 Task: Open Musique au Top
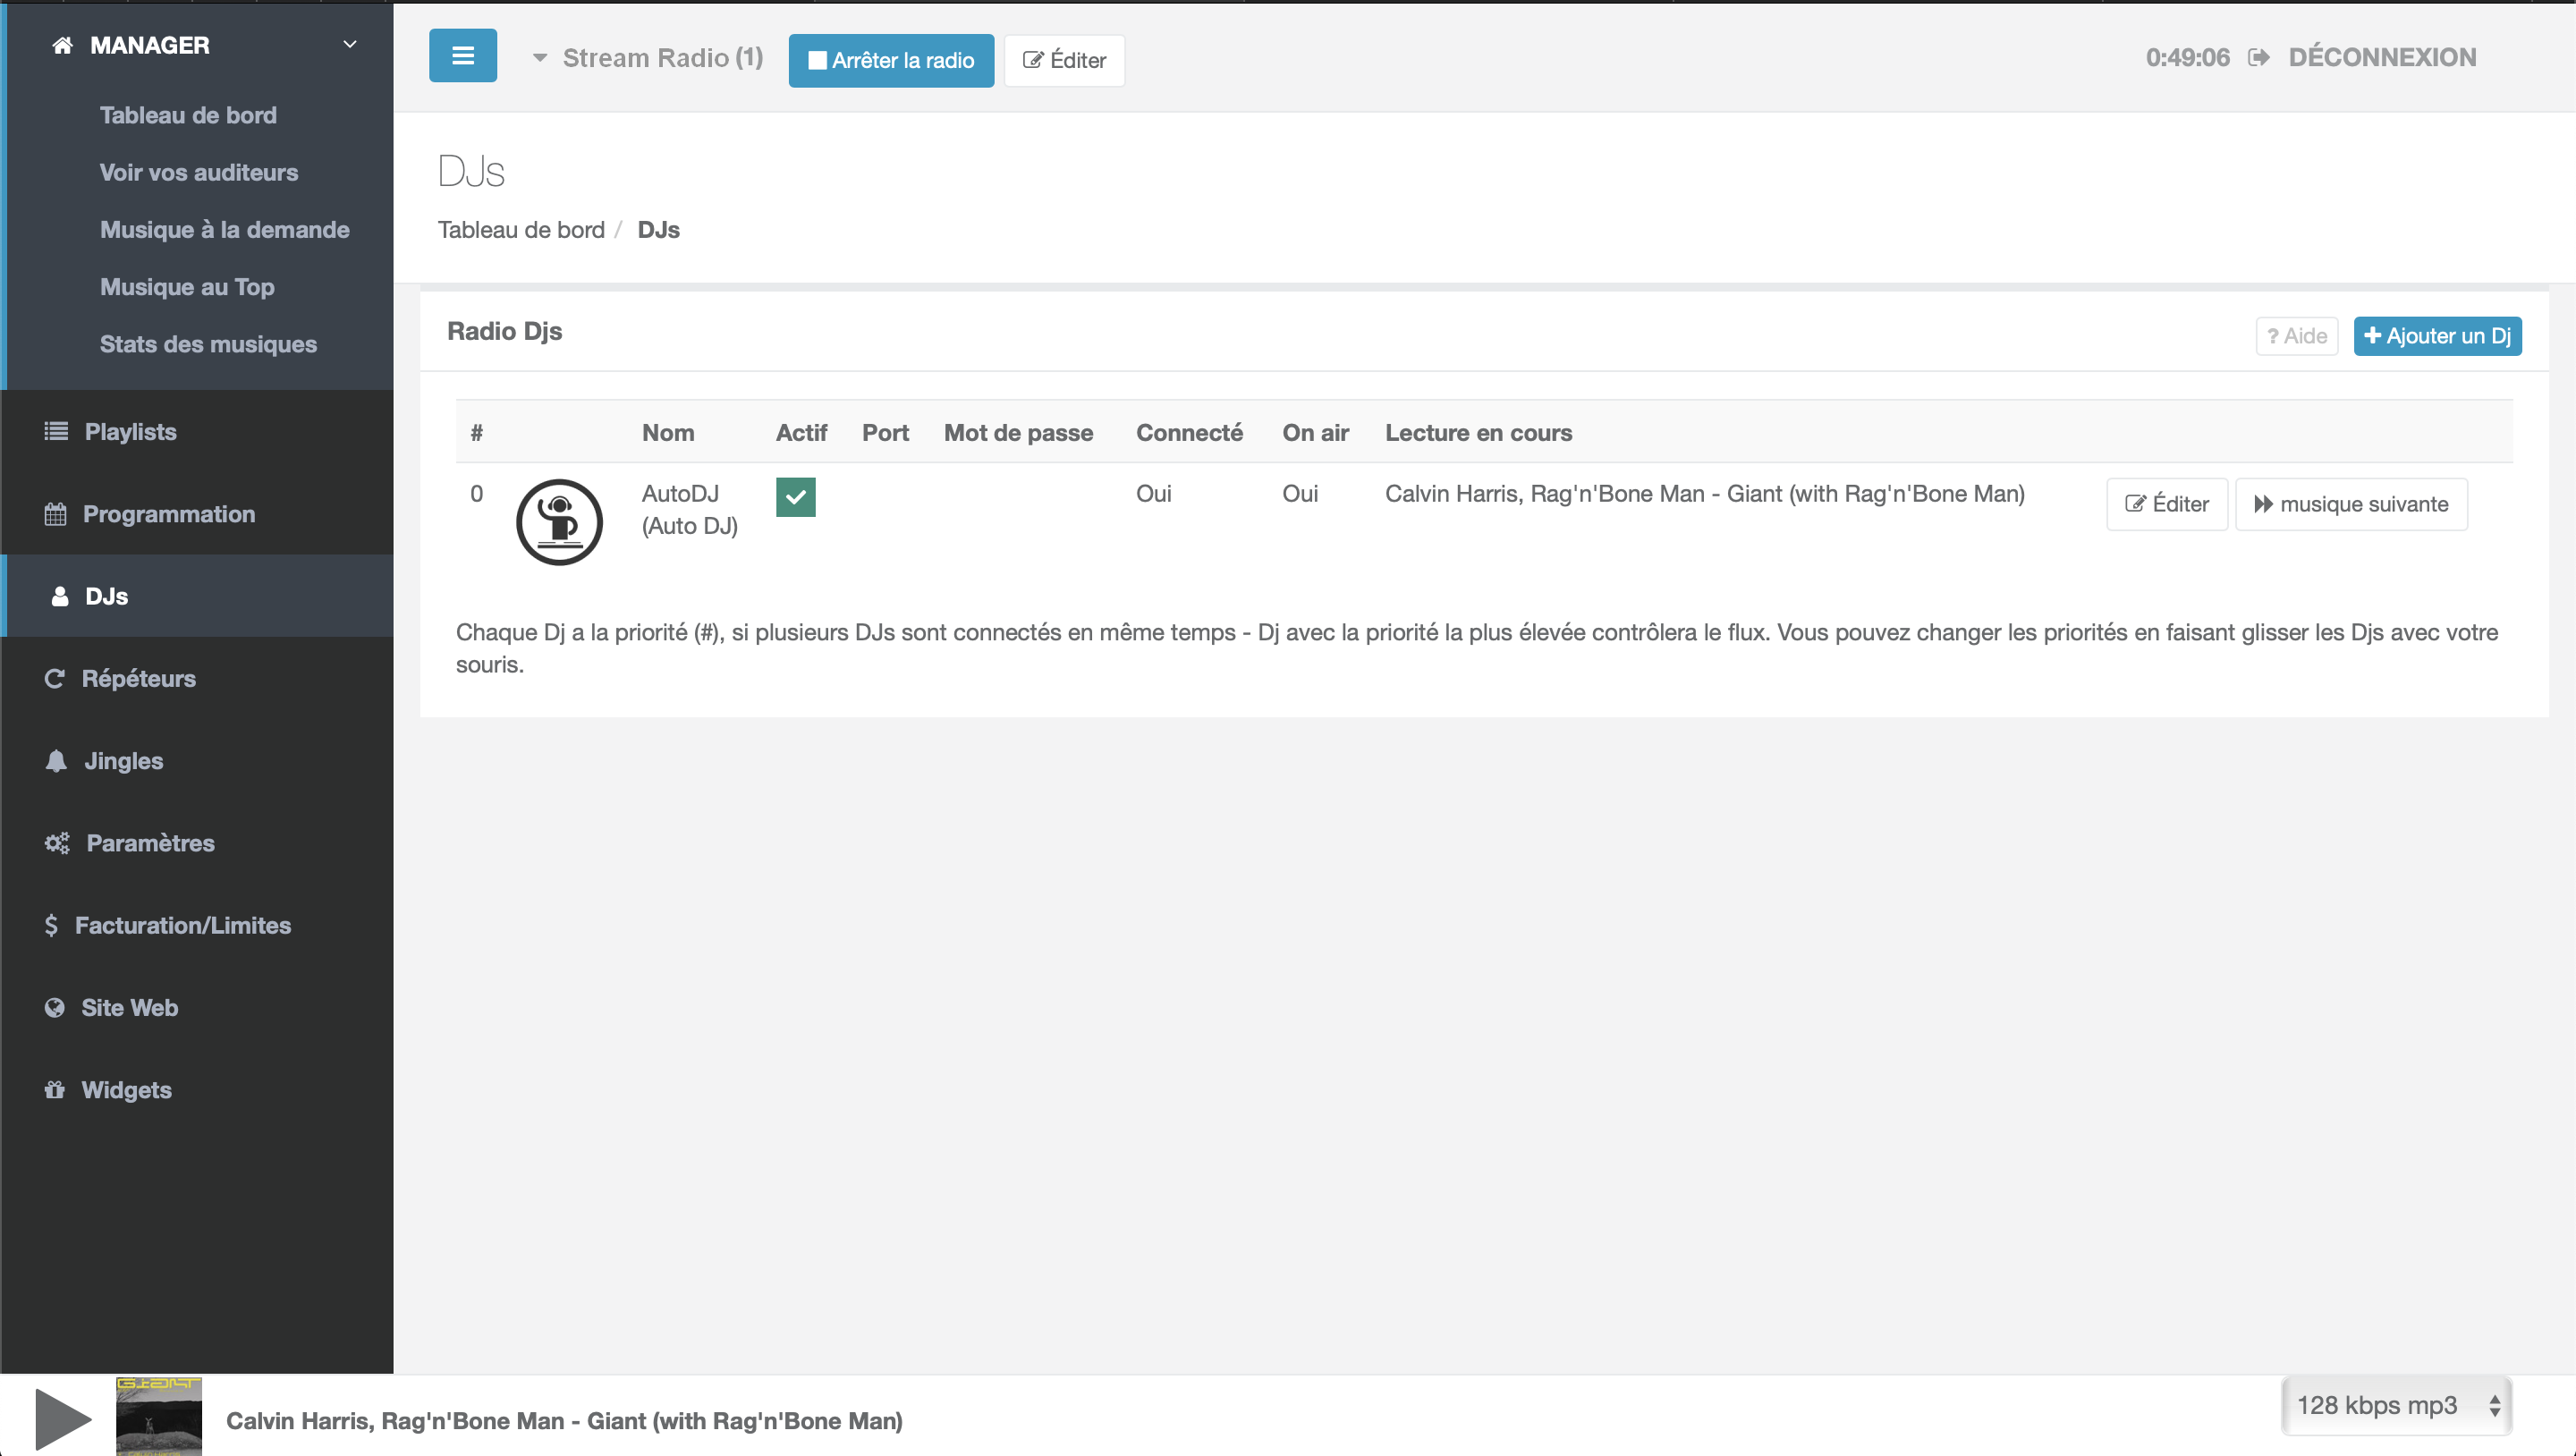click(x=187, y=287)
